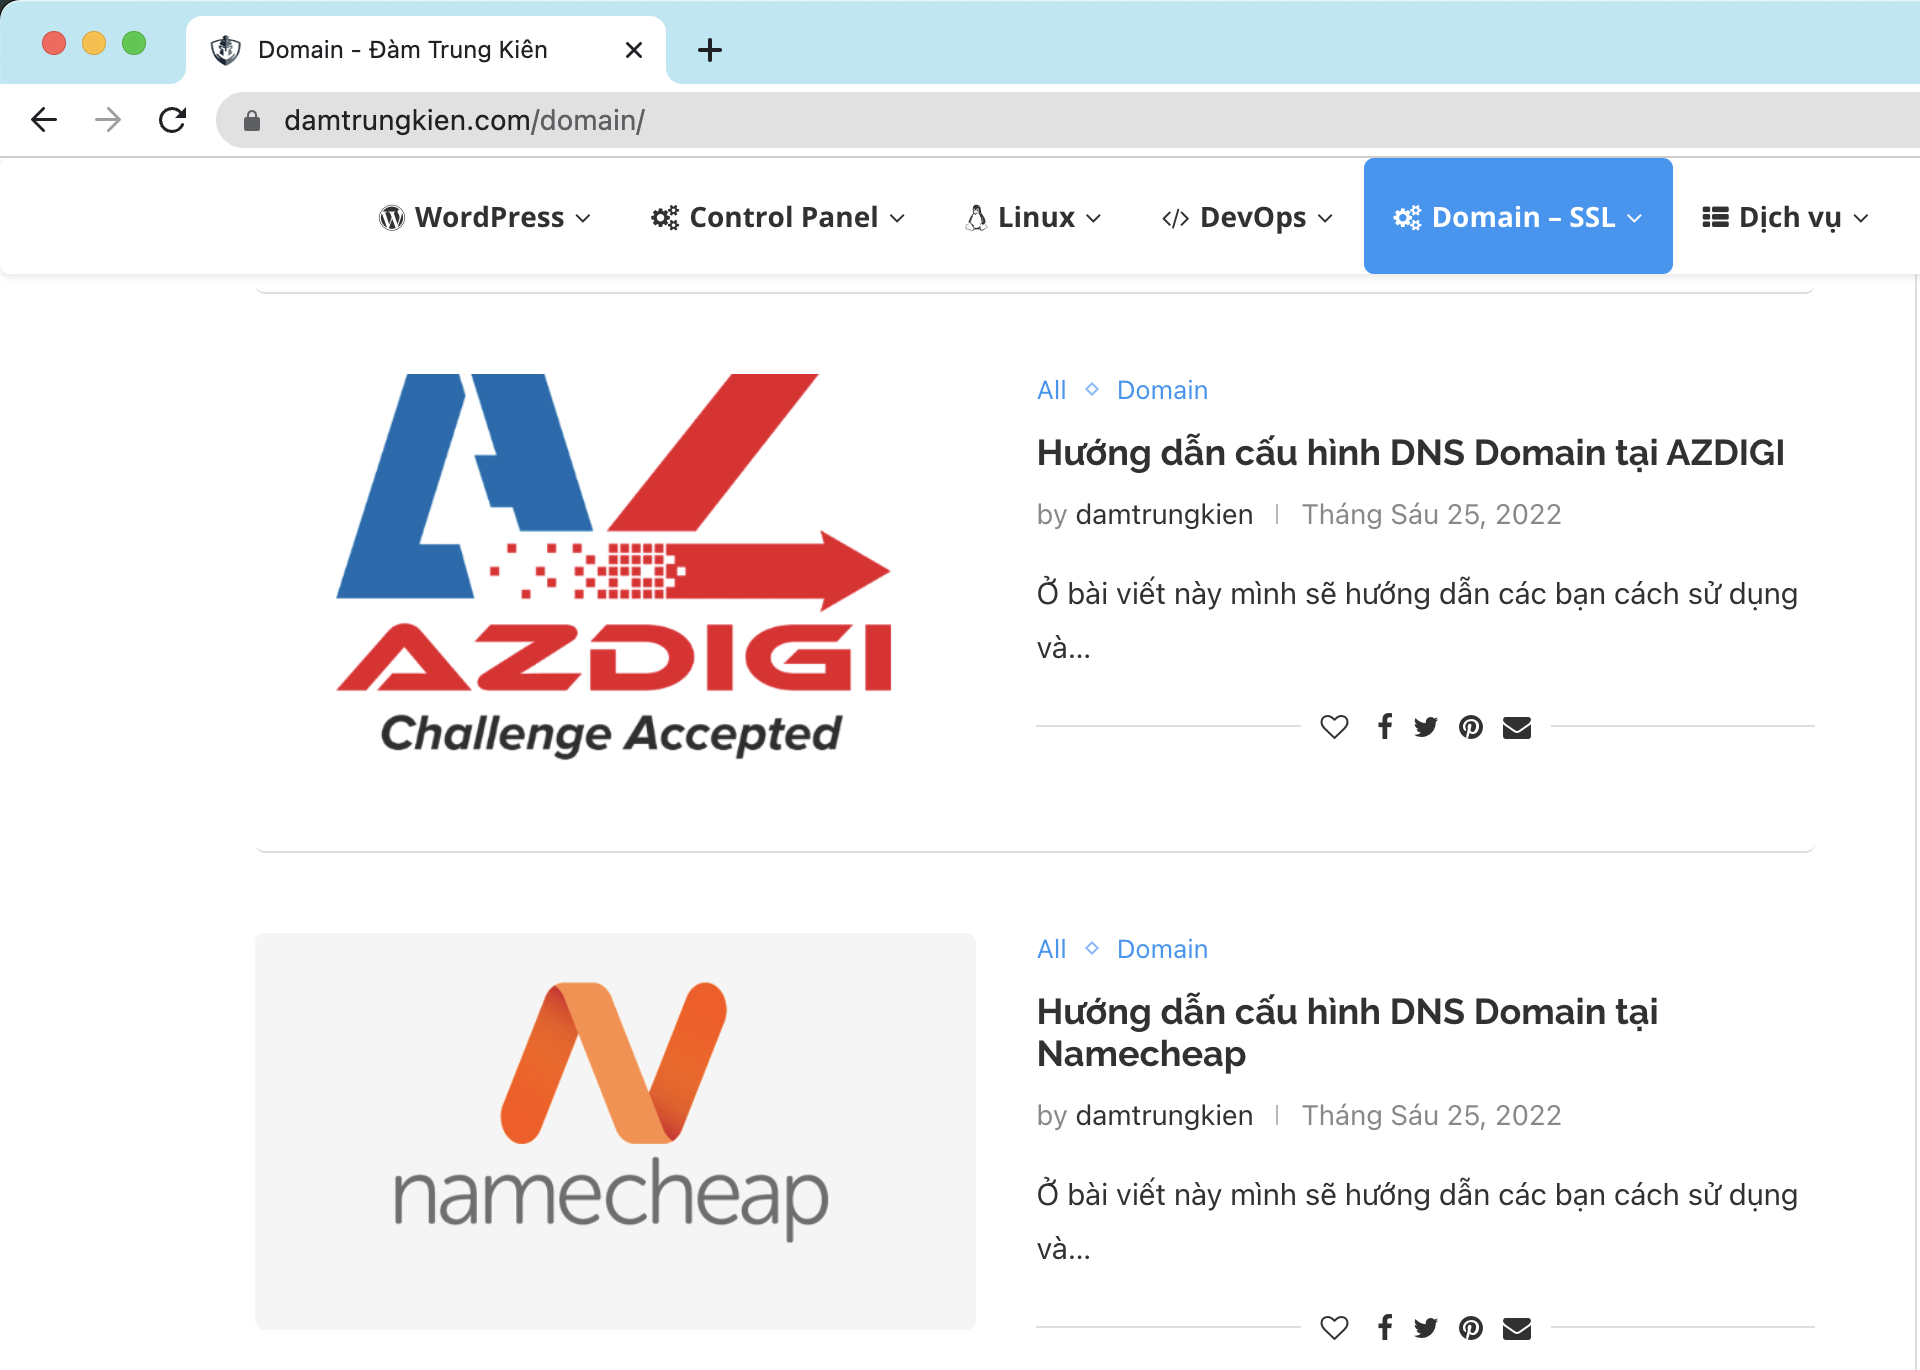This screenshot has height=1370, width=1920.
Task: Open the Dịch vụ menu item
Action: click(1786, 217)
